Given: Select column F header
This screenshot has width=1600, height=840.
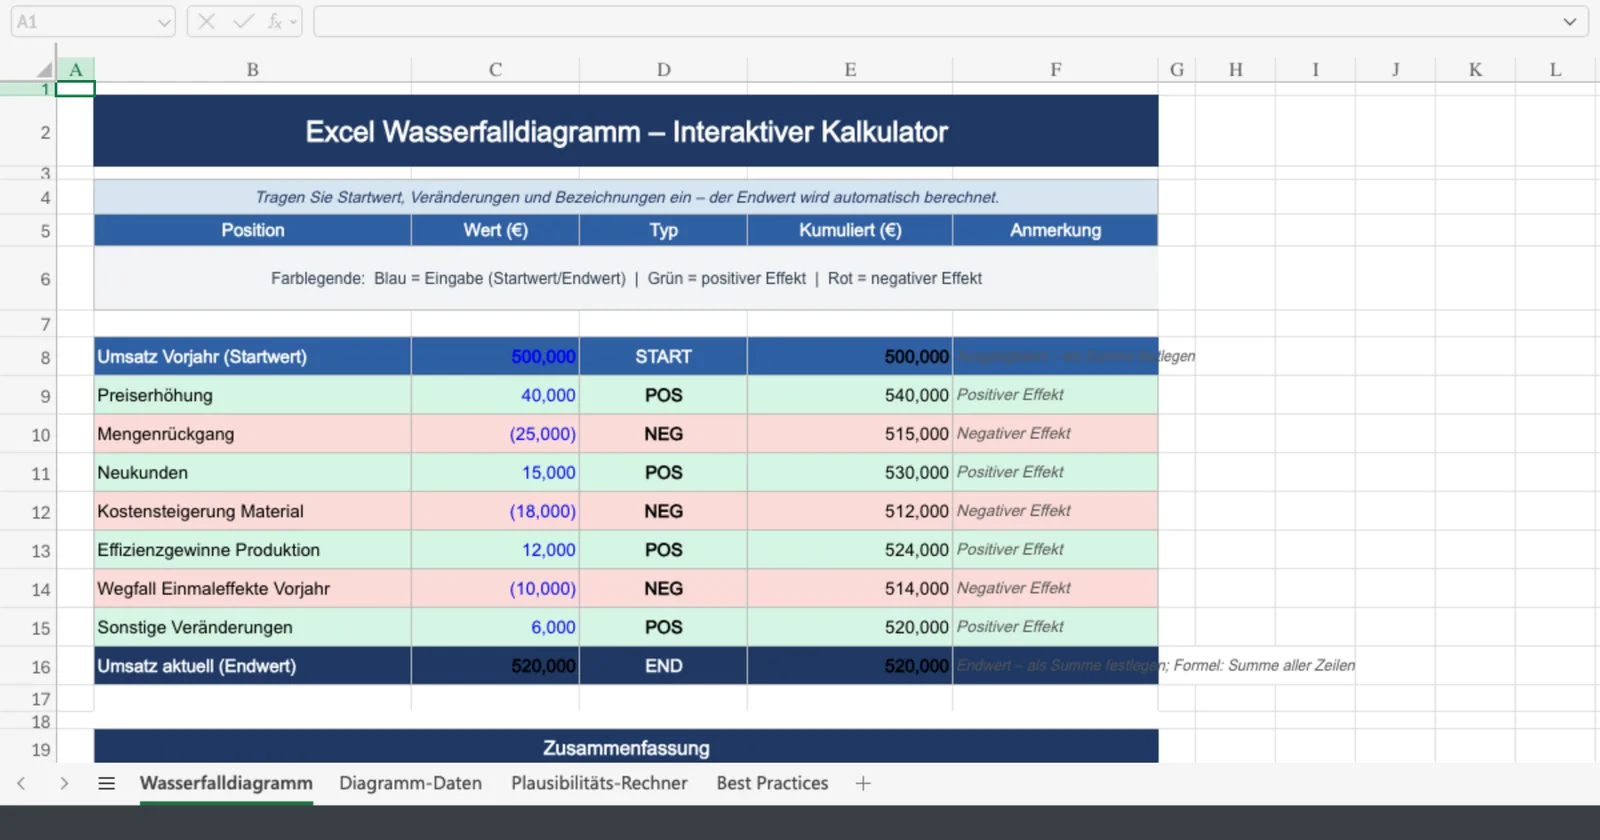Looking at the screenshot, I should 1055,69.
